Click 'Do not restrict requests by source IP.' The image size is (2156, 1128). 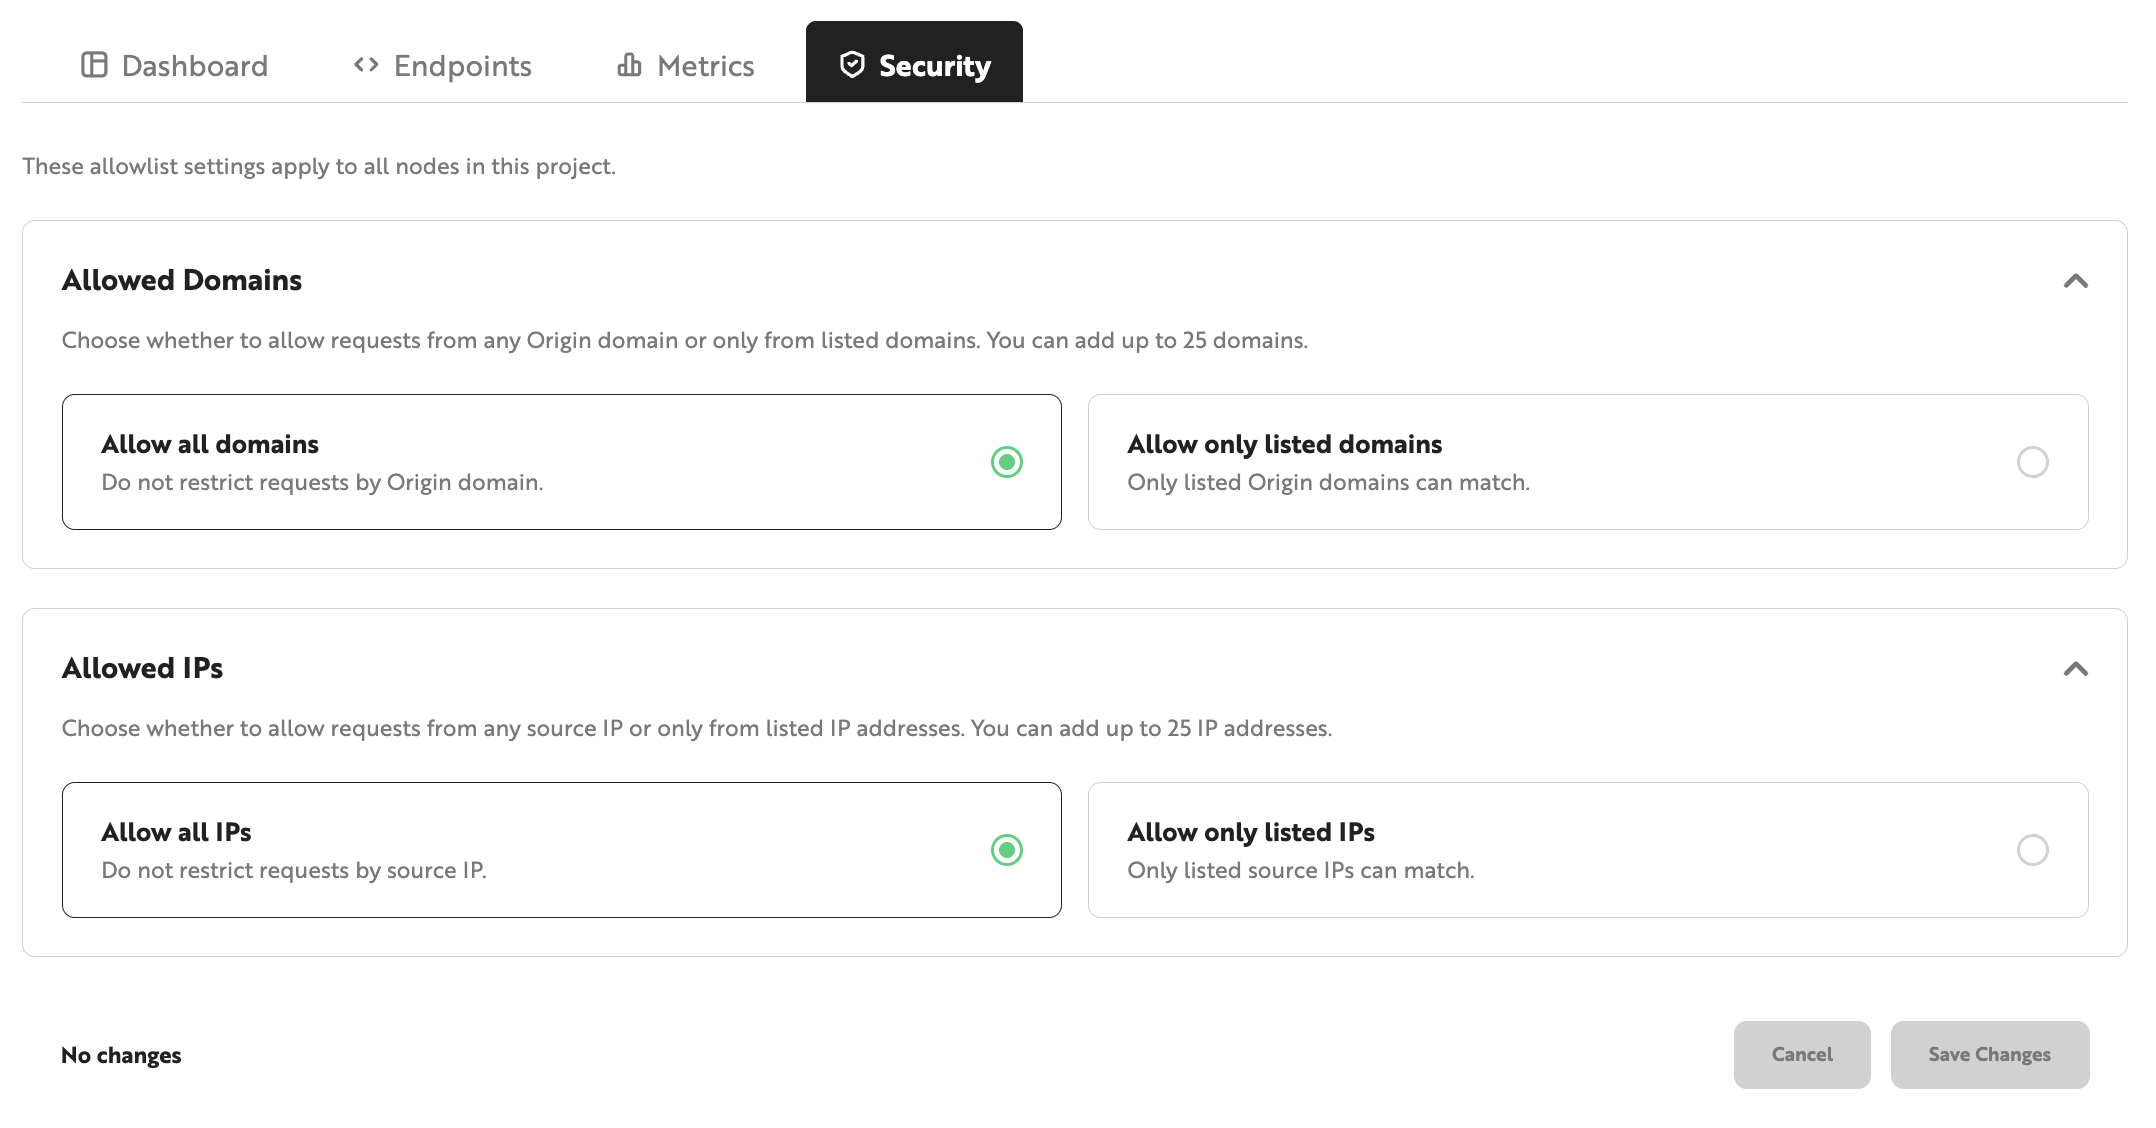point(294,870)
